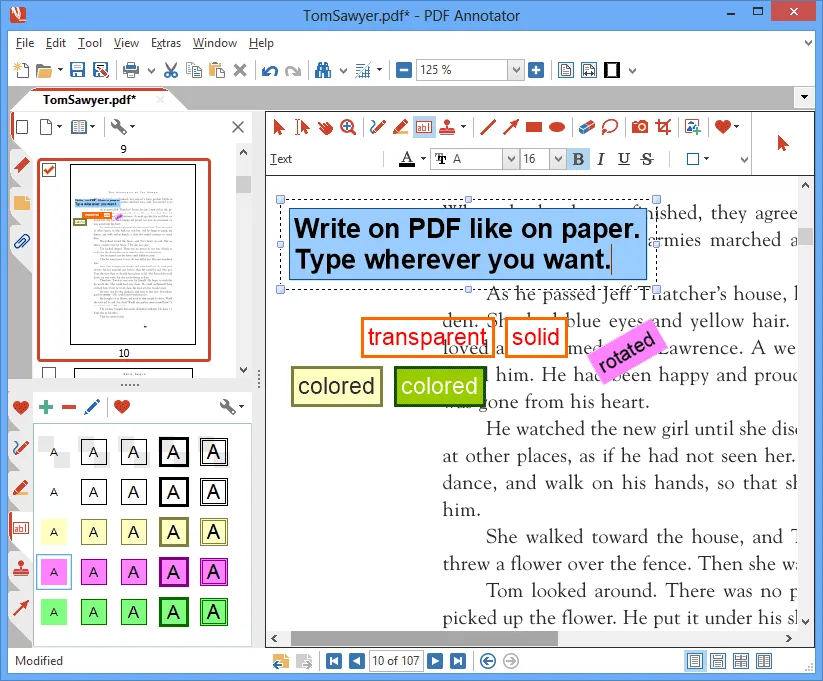The image size is (823, 681).
Task: Pick the magenta stamp style swatch
Action: [53, 572]
